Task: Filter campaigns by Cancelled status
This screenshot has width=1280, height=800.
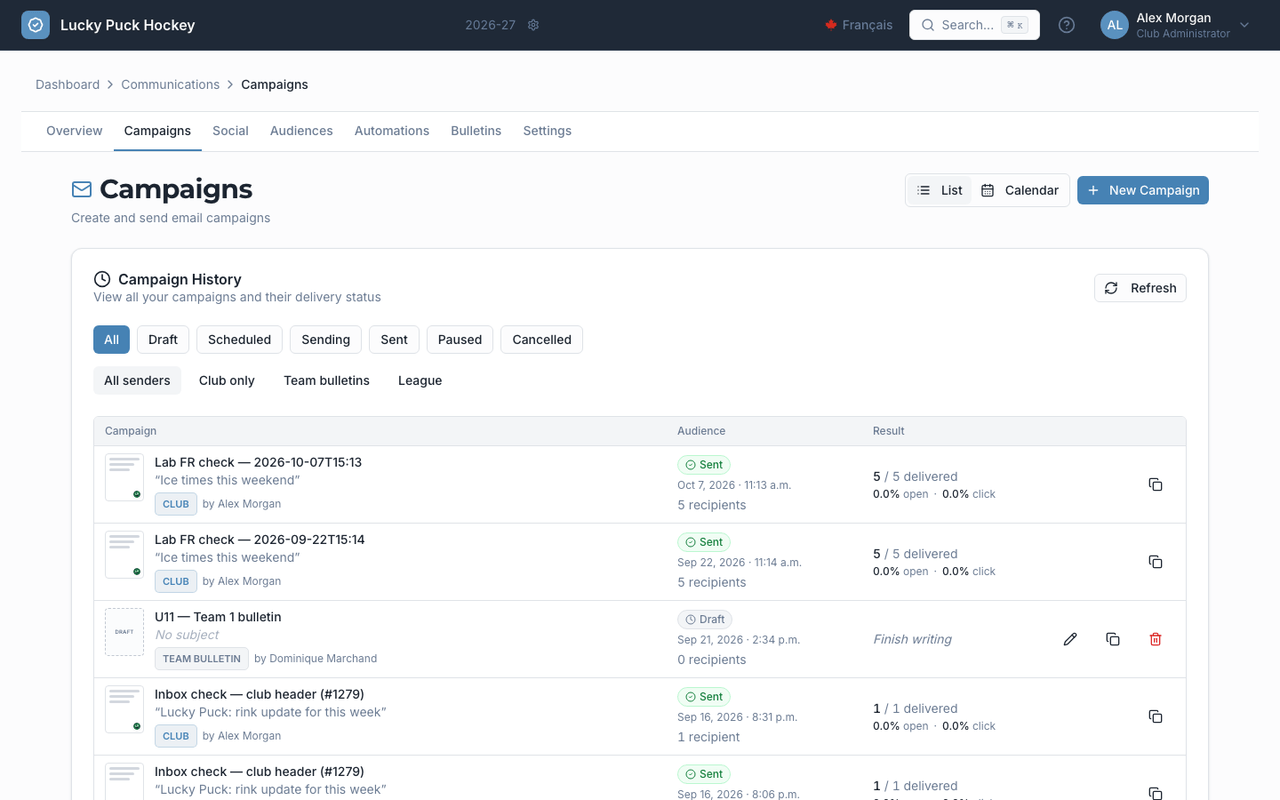Action: [542, 339]
